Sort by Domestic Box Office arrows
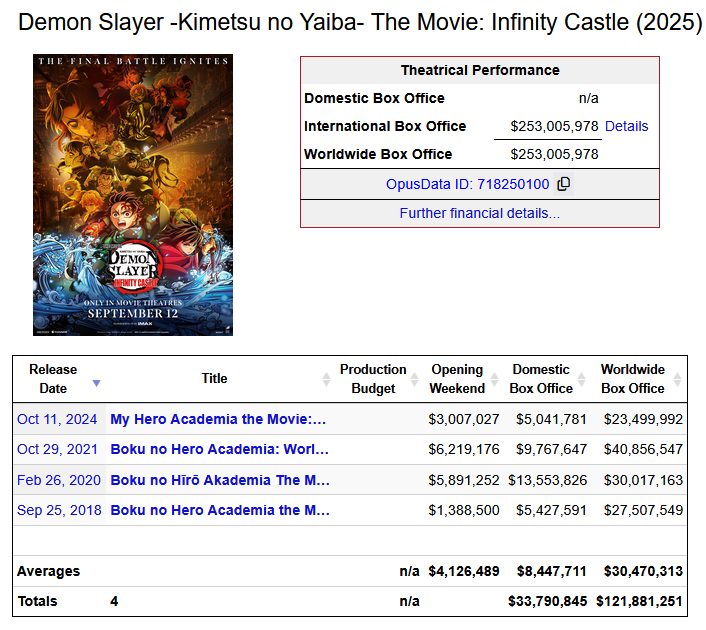 [x=581, y=379]
